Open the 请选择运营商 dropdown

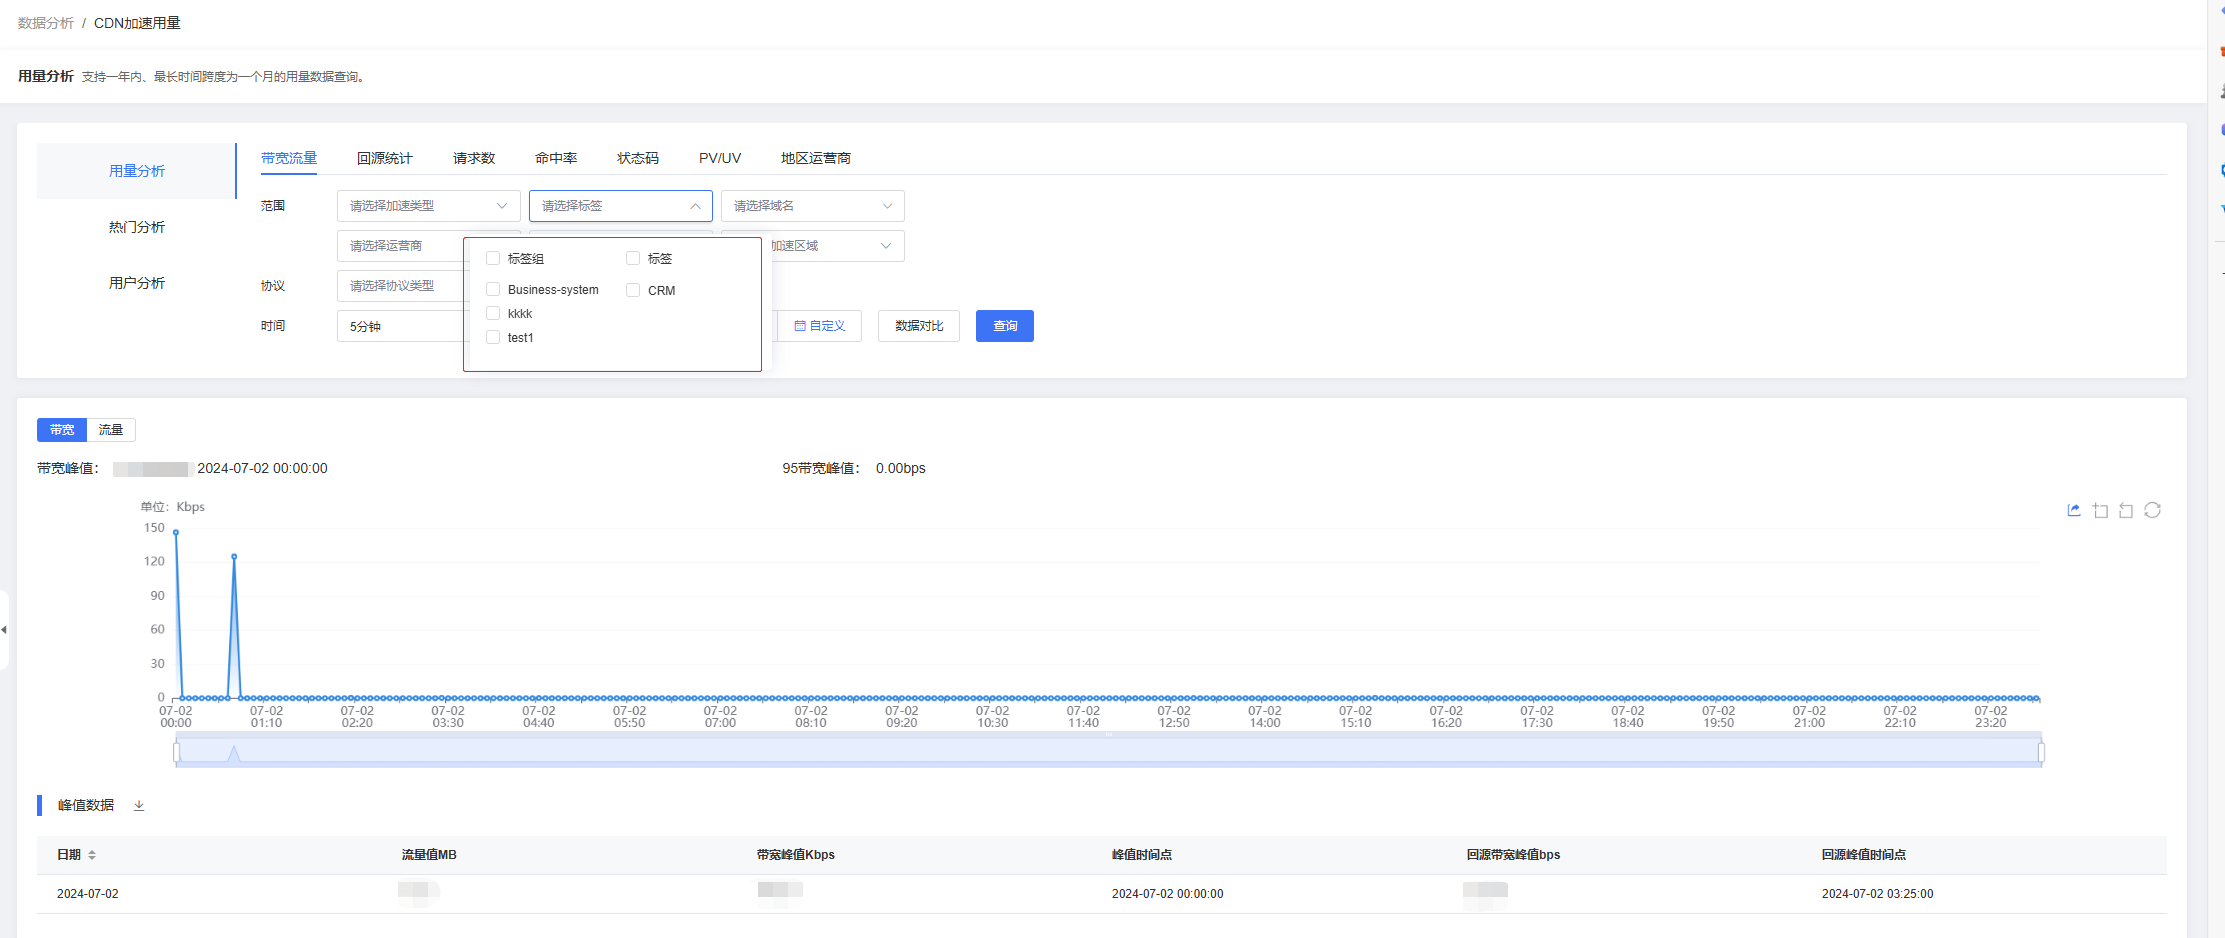(401, 246)
